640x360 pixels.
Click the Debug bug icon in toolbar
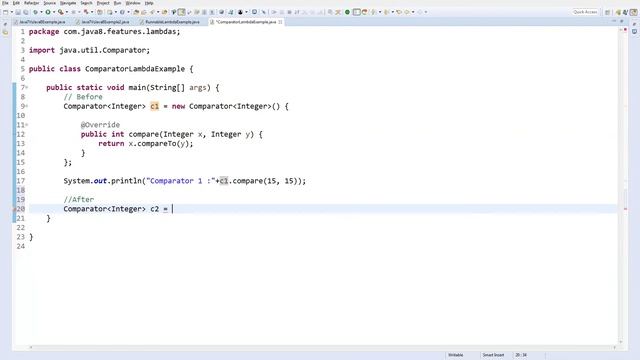pyautogui.click(x=36, y=12)
